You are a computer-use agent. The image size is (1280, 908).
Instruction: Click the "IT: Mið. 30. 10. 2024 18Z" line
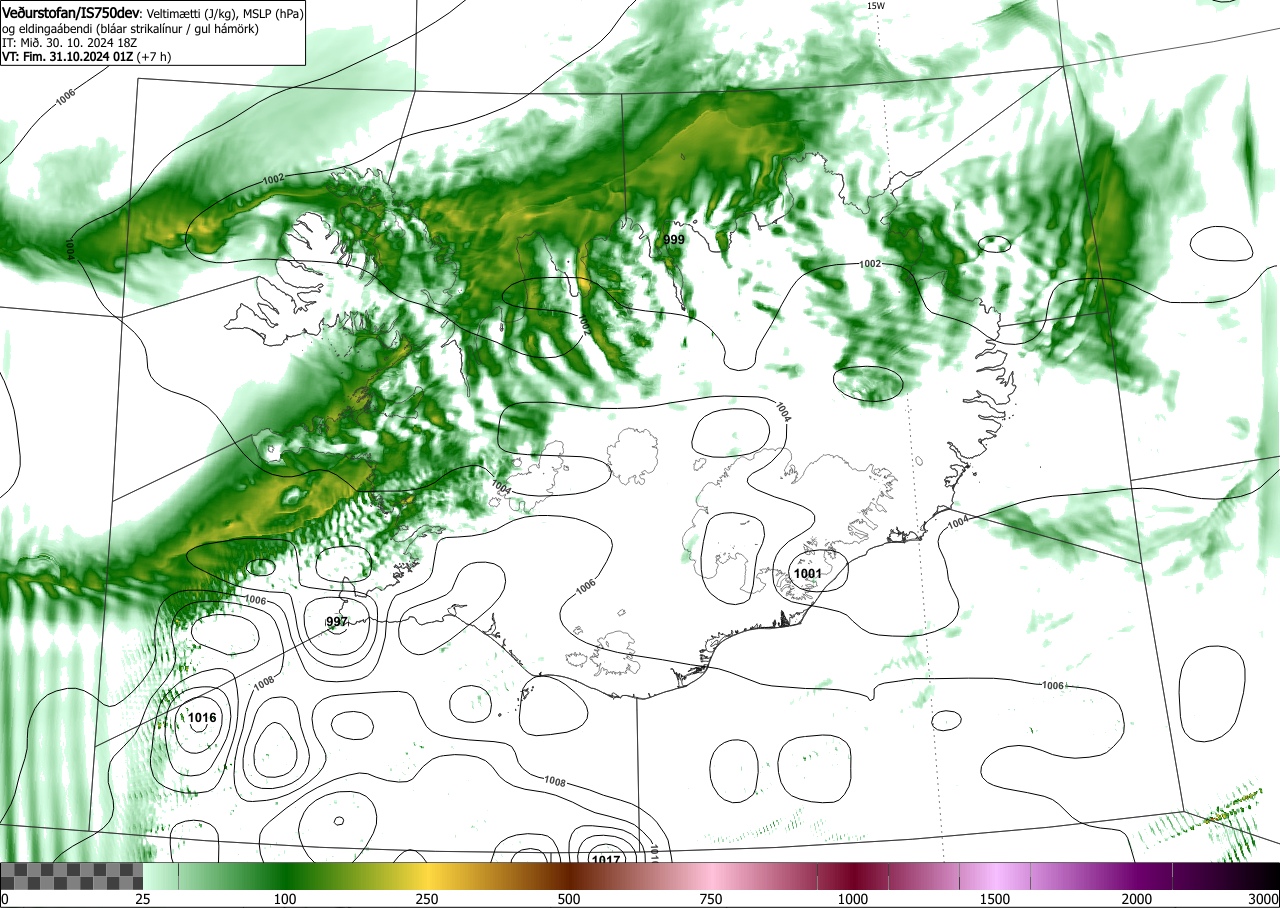coord(70,43)
